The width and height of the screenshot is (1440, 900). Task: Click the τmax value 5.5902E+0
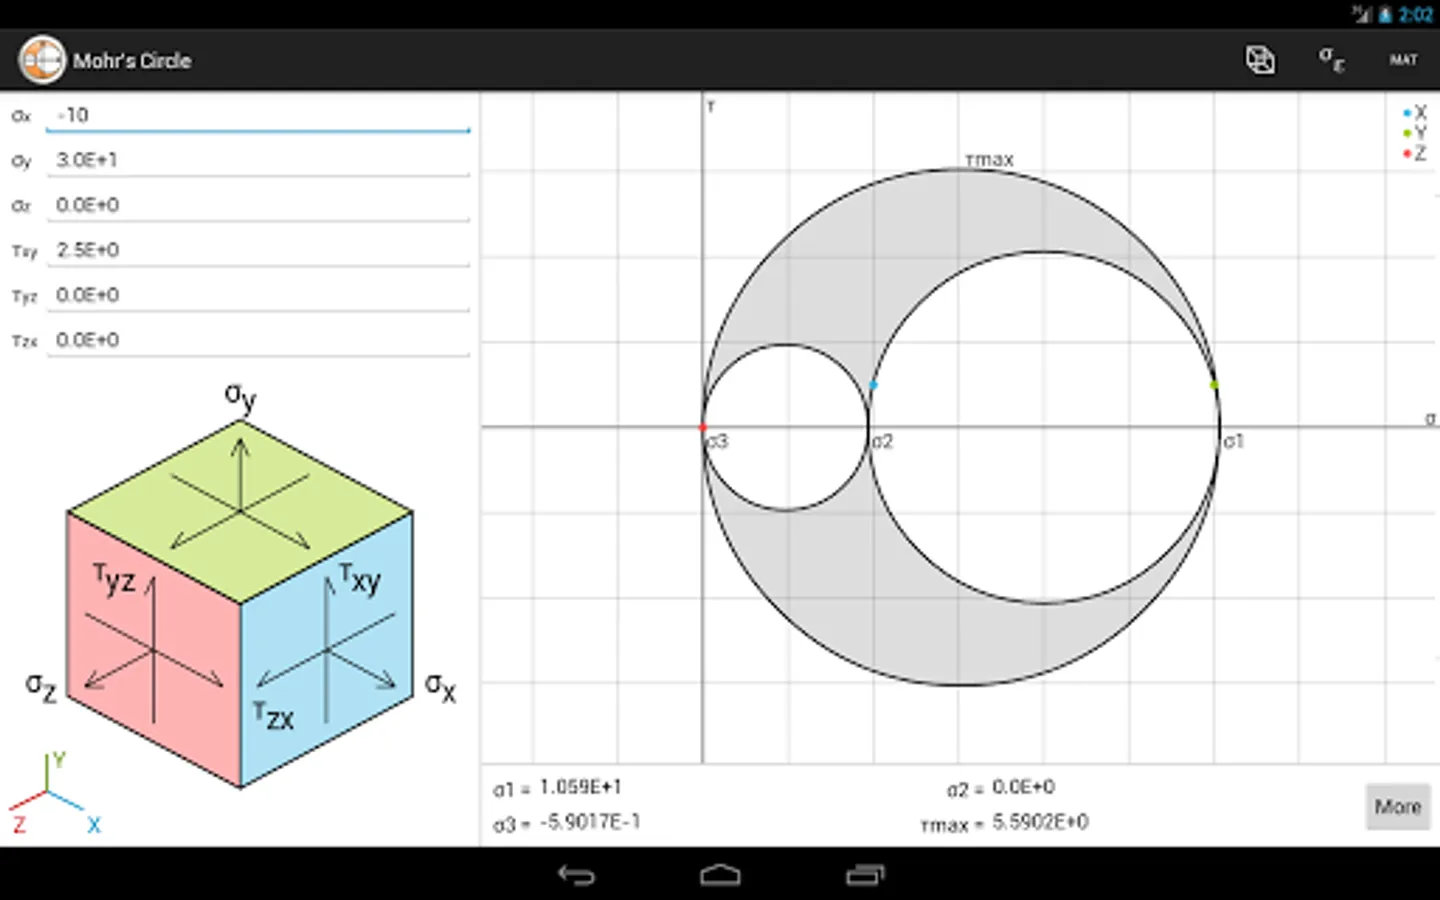tap(1040, 822)
